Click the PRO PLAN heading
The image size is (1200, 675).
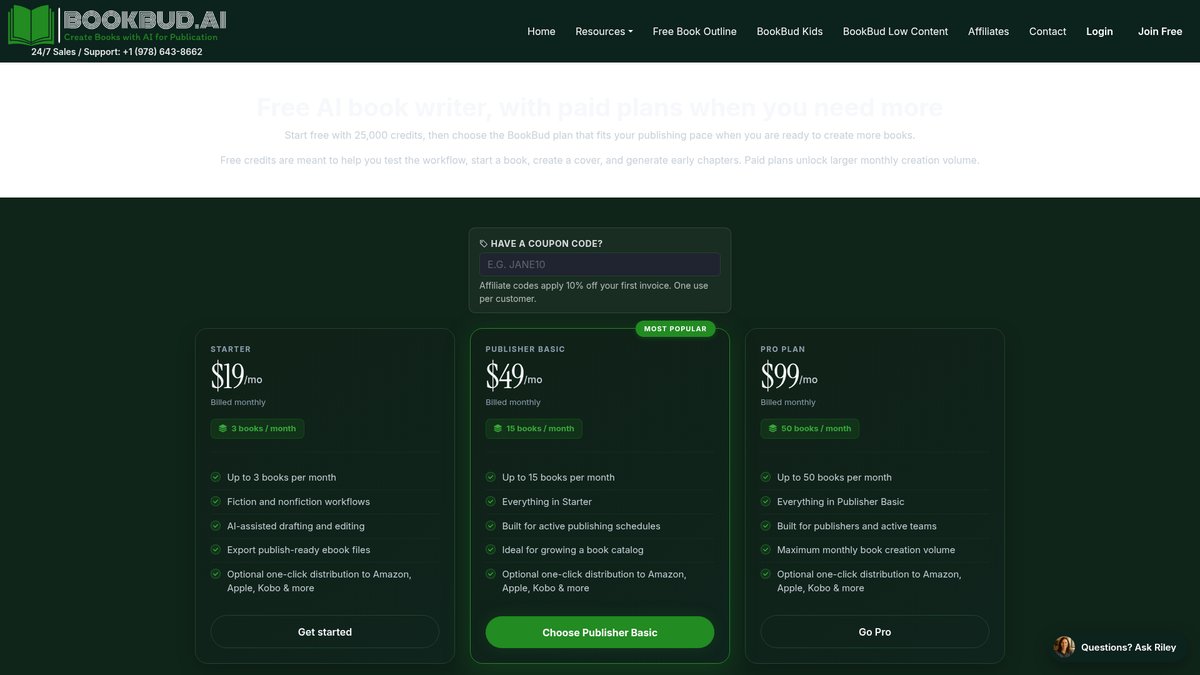(x=783, y=349)
